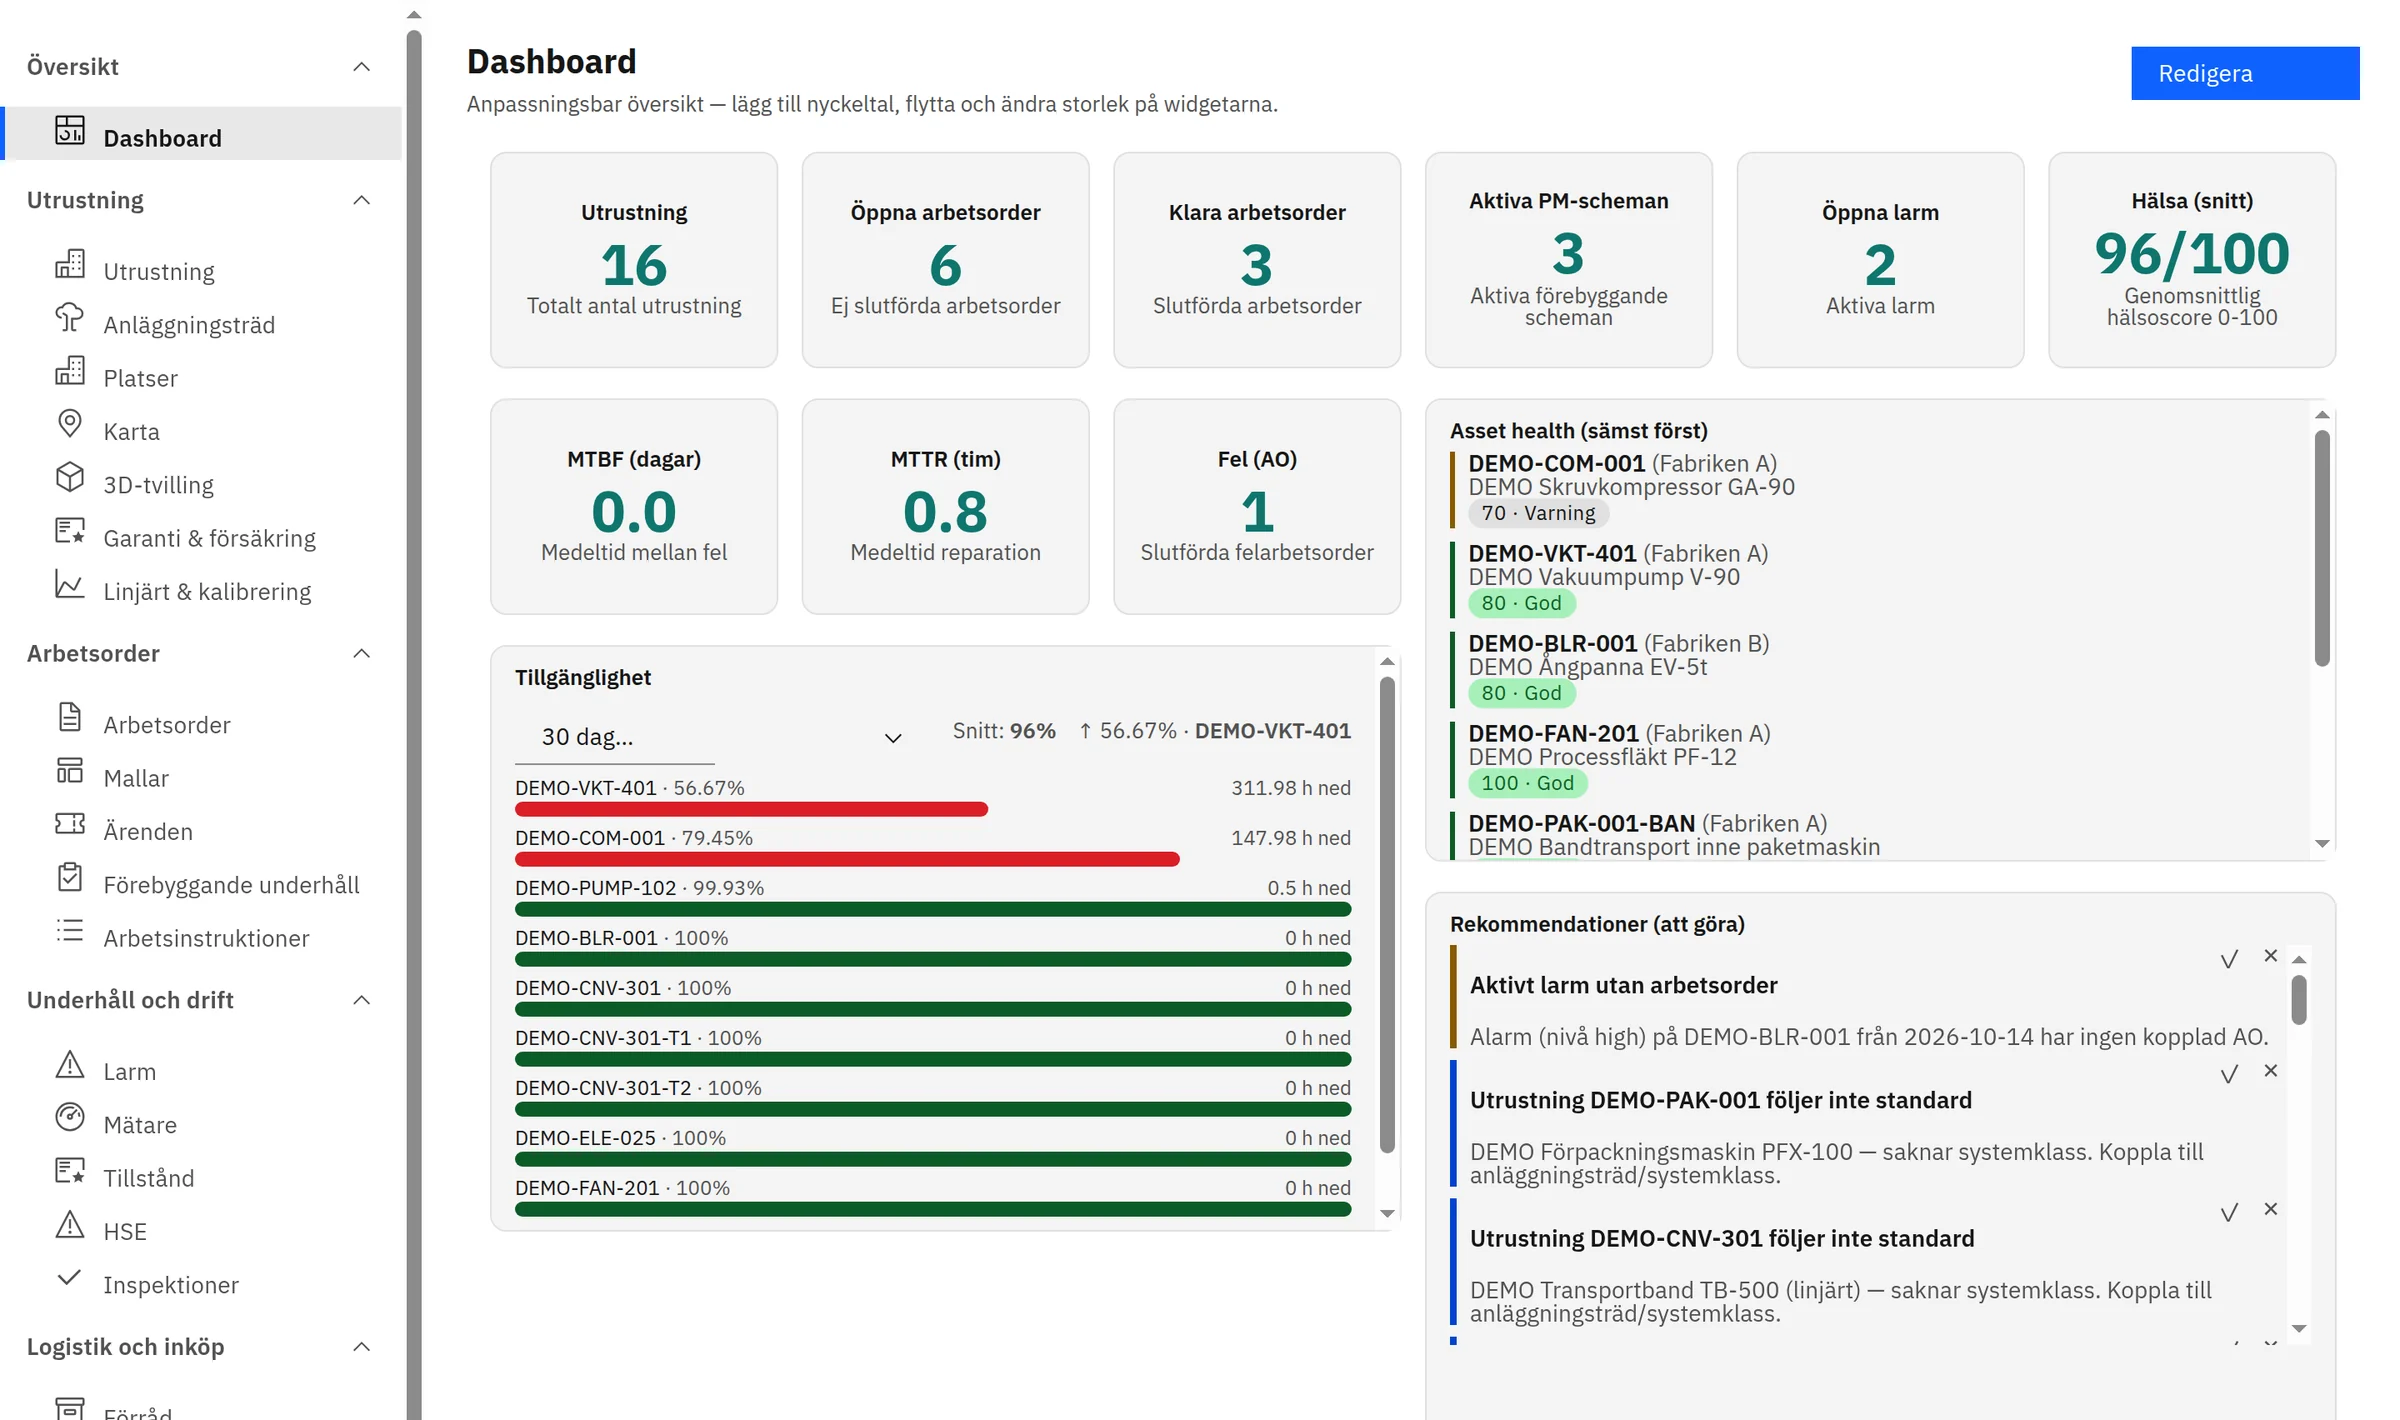Viewport: 2400px width, 1420px height.
Task: Select the Ärenden ticket icon
Action: coord(70,824)
